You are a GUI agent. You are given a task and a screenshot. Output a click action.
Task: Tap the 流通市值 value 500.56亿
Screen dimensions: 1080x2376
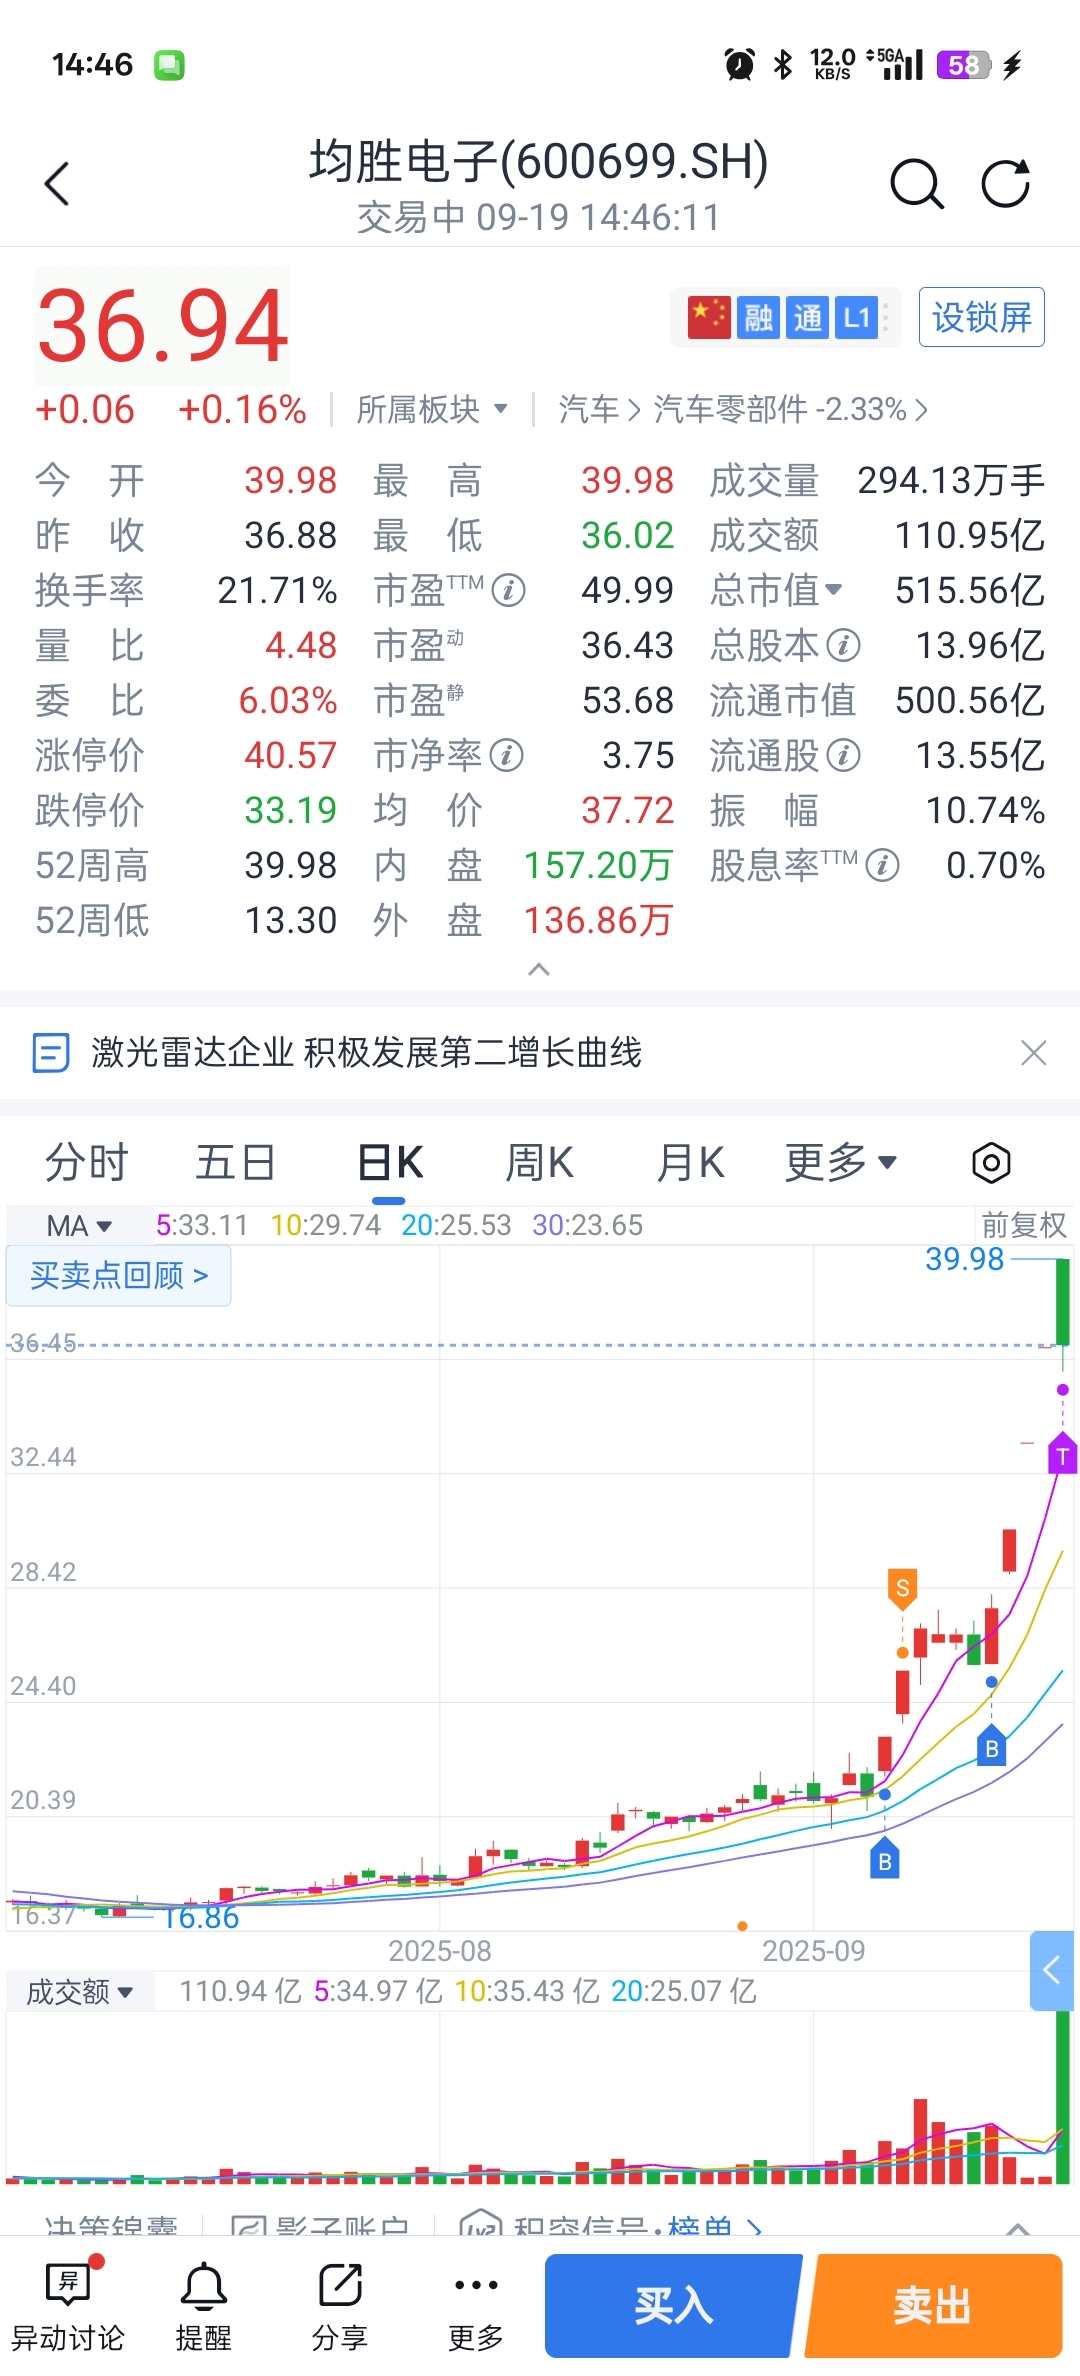[x=970, y=700]
